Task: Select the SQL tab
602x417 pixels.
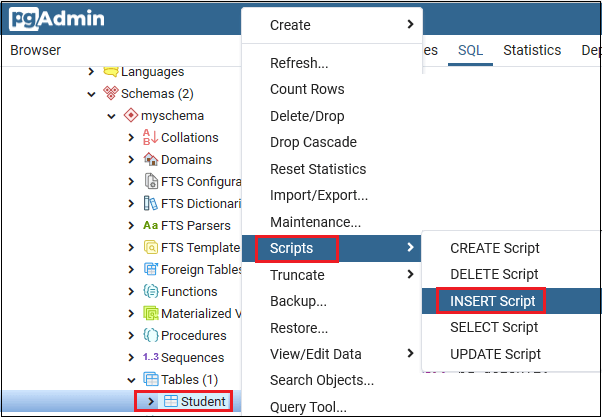Action: [x=470, y=50]
